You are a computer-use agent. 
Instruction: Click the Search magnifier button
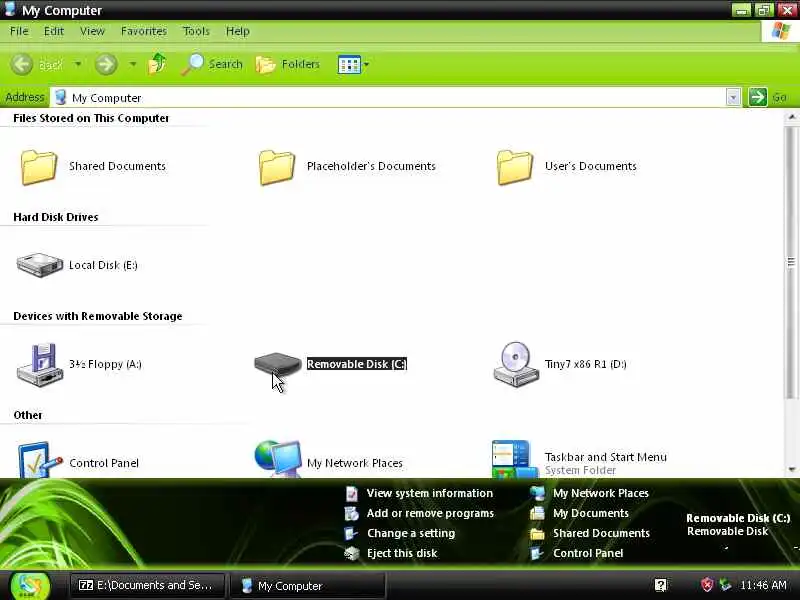tap(212, 64)
